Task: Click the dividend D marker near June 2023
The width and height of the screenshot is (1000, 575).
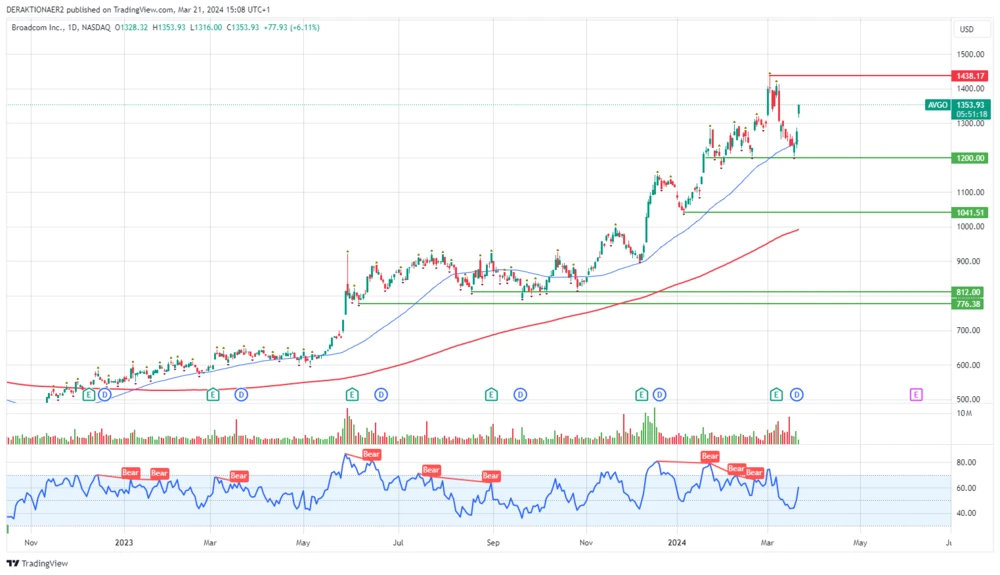Action: pos(381,395)
